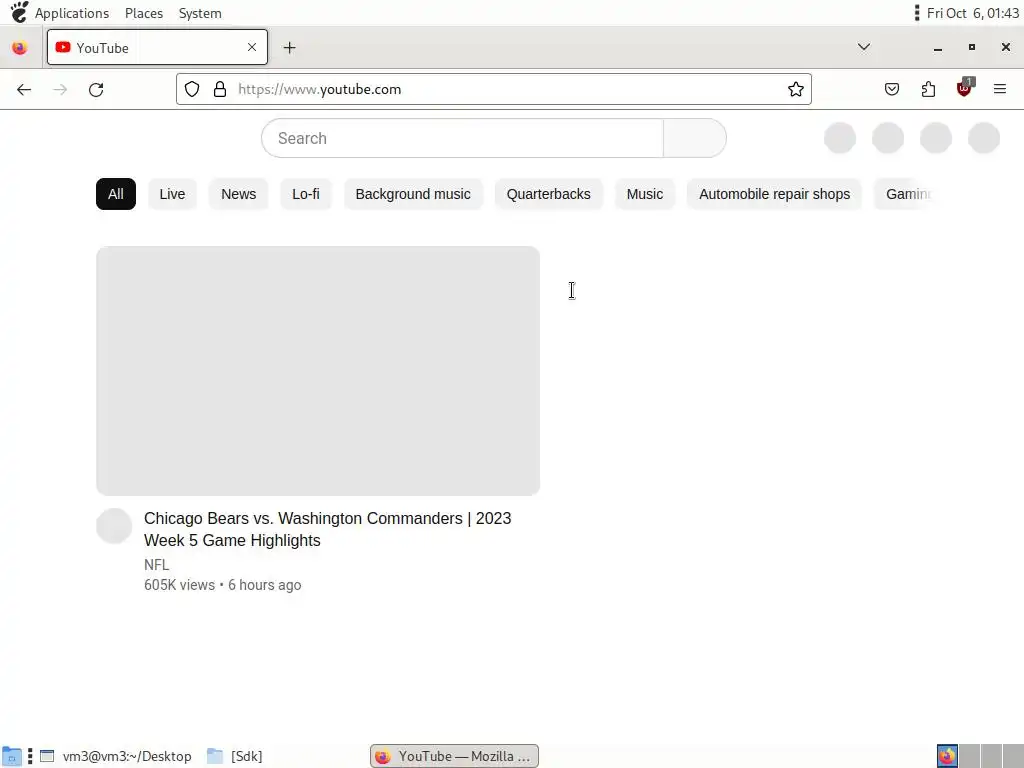
Task: Click the GNOME foot logo in the top panel
Action: pos(19,12)
